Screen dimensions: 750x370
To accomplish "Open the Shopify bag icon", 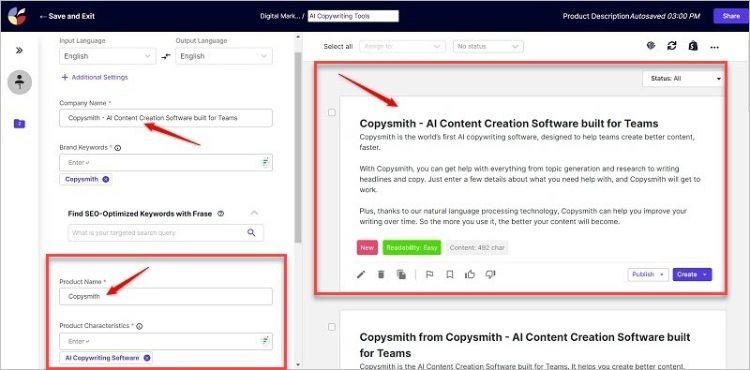I will pos(693,46).
